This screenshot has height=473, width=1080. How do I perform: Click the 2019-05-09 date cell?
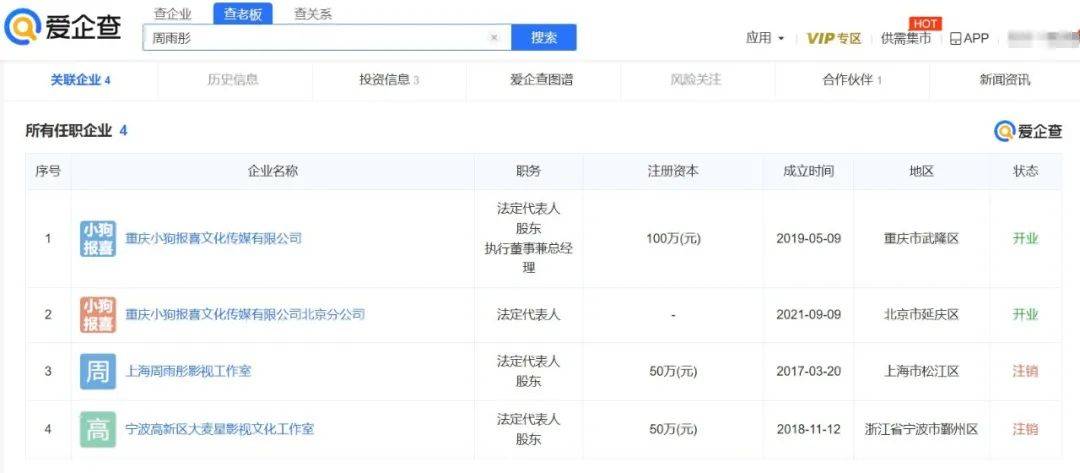pyautogui.click(x=809, y=239)
